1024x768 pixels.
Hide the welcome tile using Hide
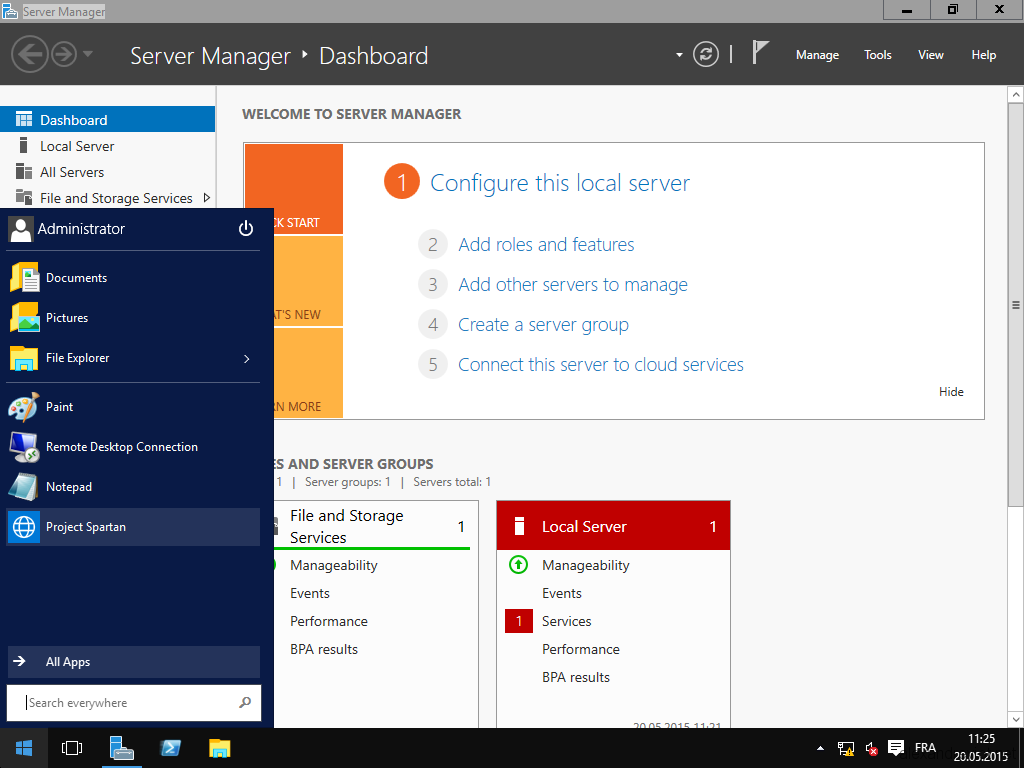tap(951, 392)
